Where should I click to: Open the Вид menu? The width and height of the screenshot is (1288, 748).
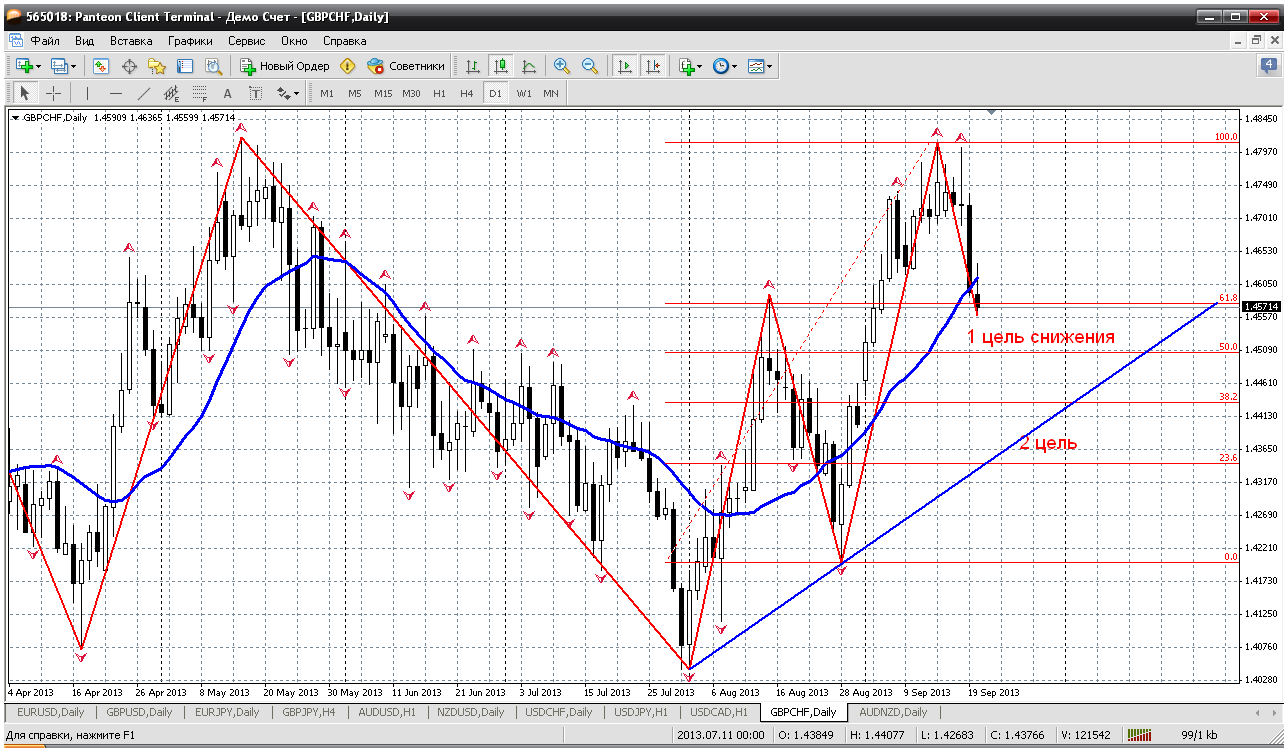(x=85, y=41)
